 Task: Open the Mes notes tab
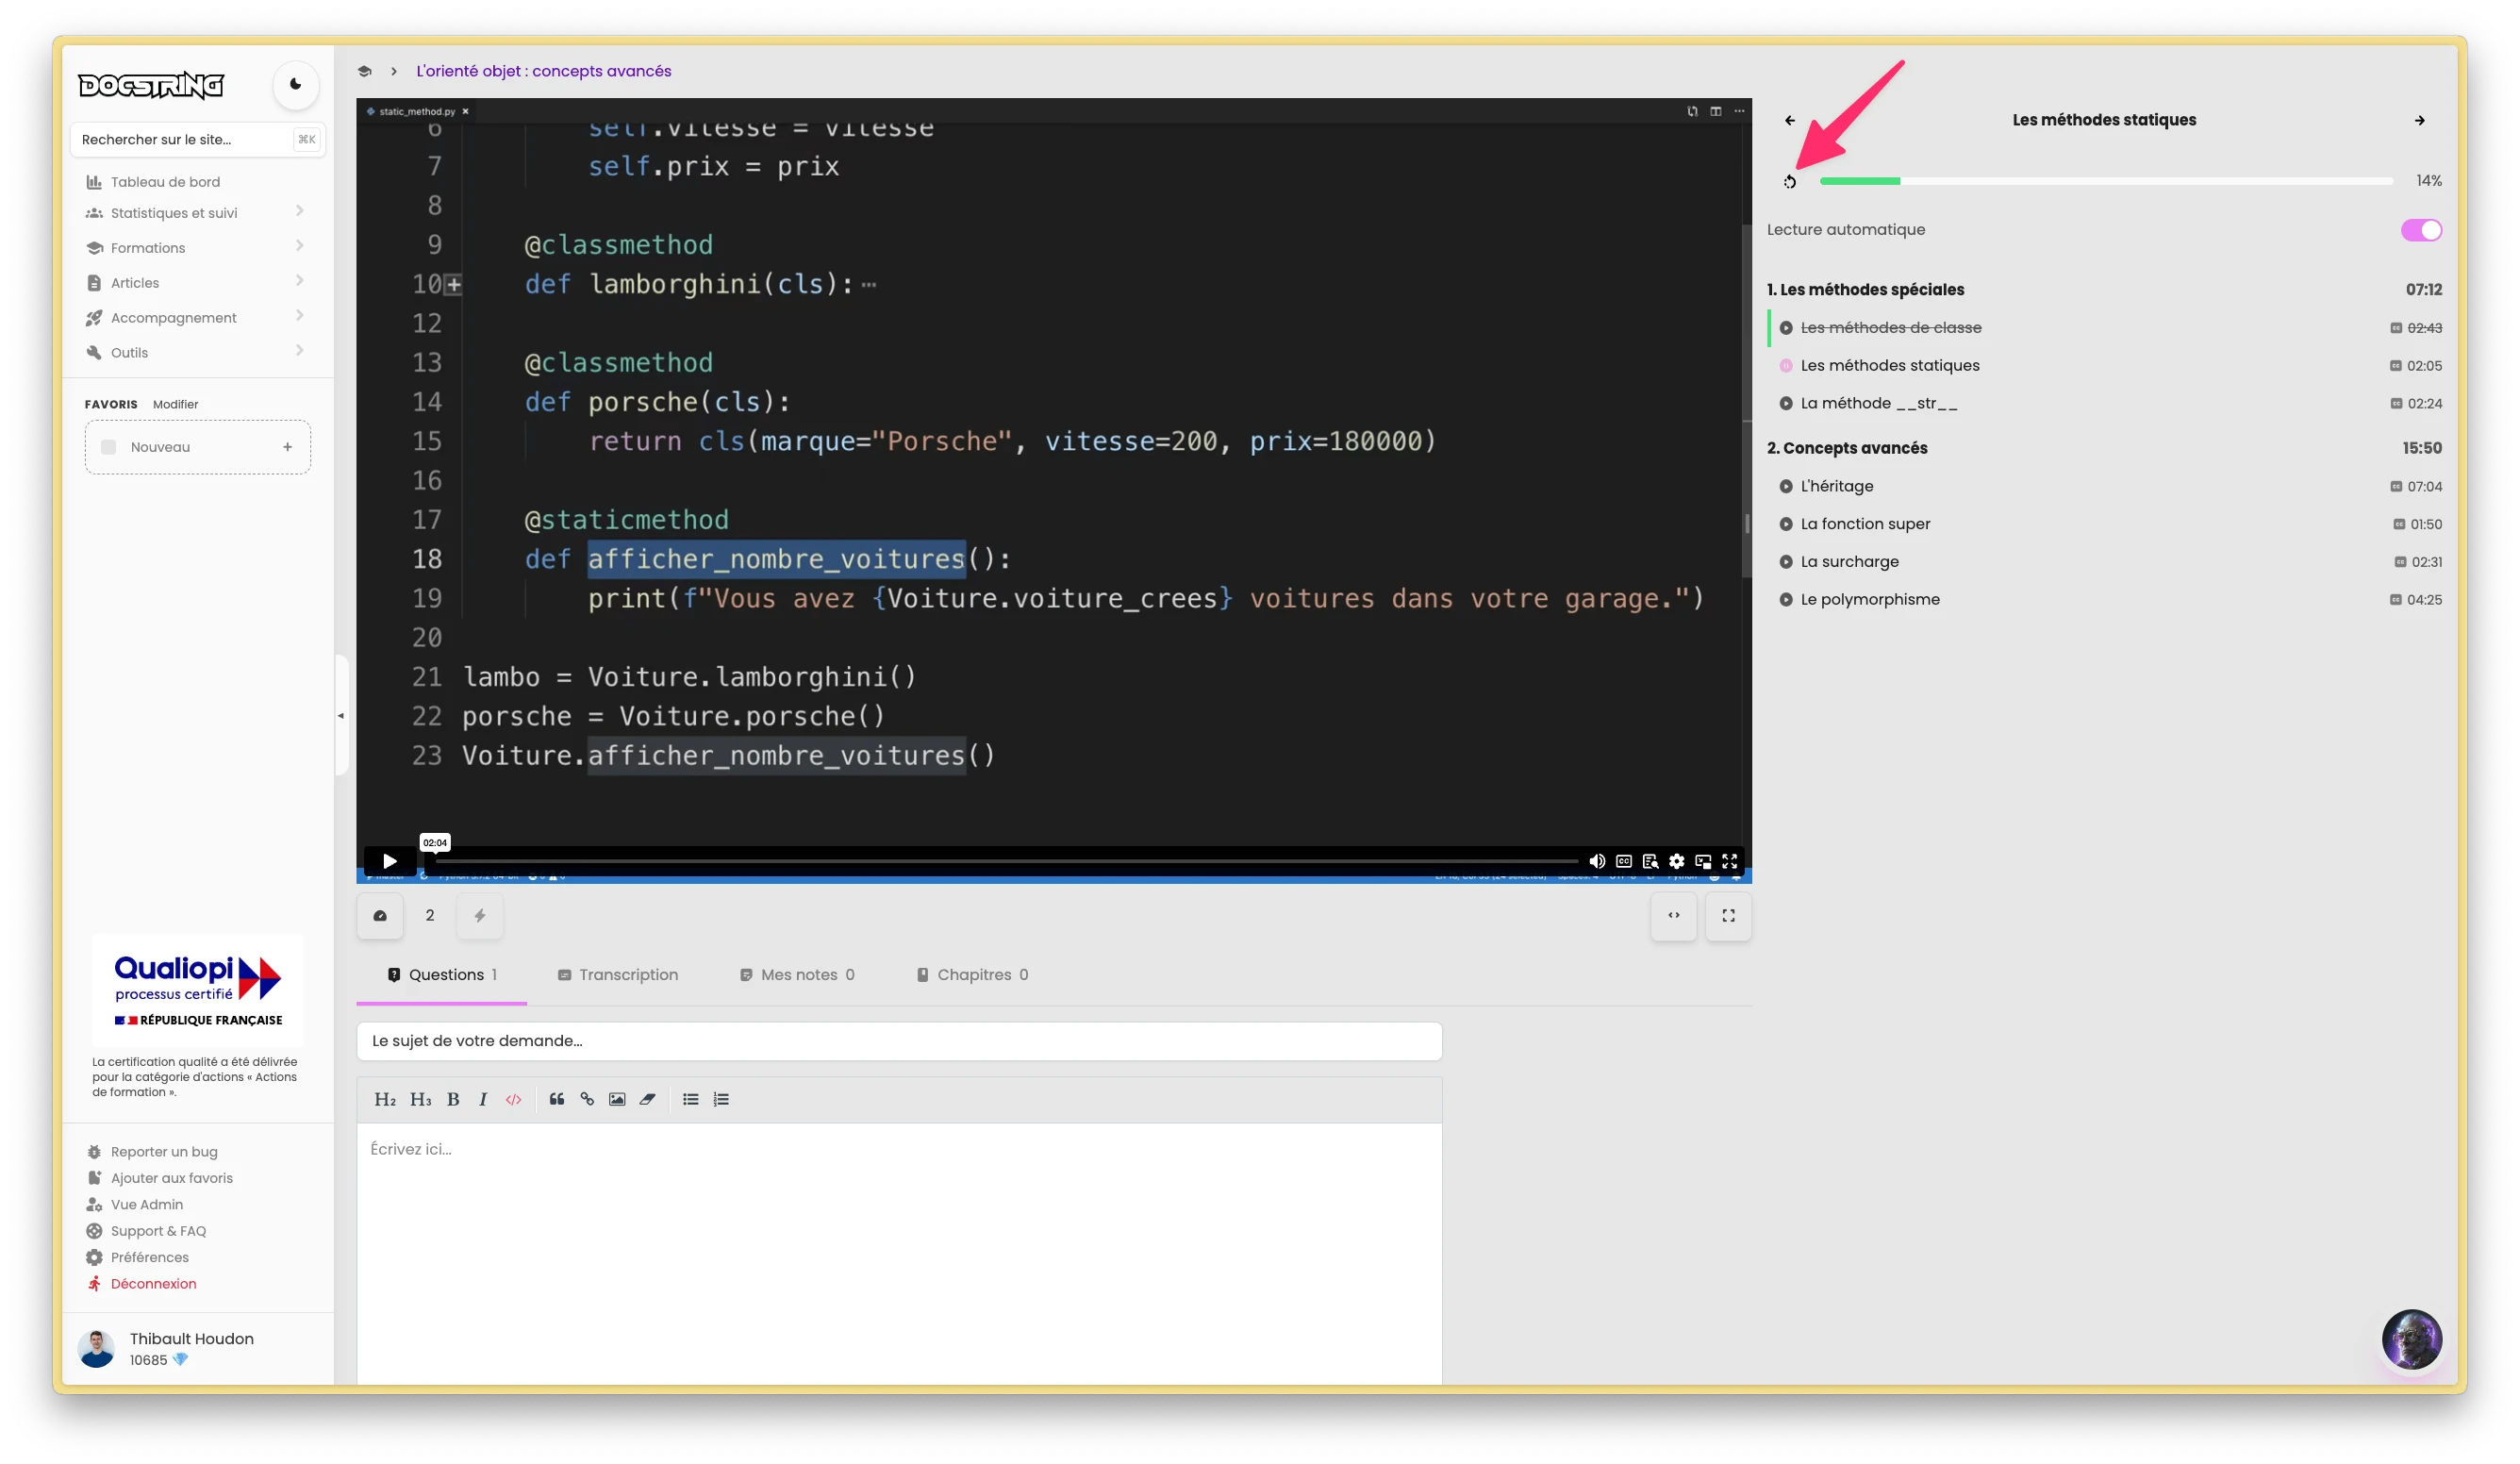[798, 975]
